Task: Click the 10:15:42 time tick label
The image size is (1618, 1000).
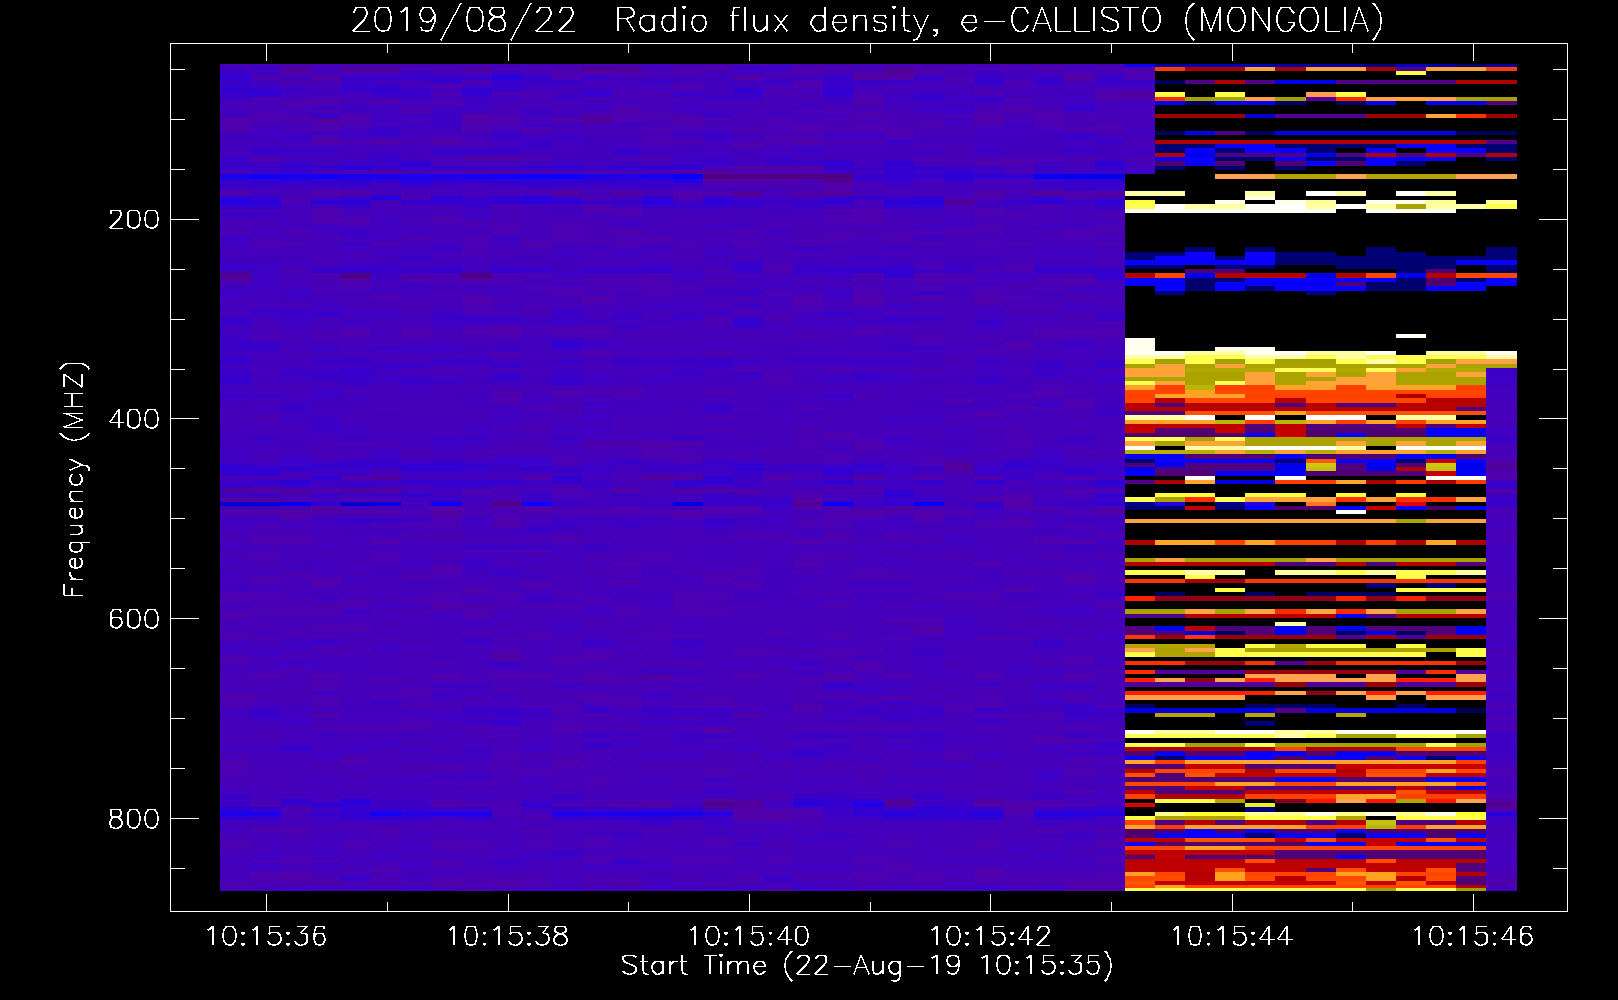Action: point(991,937)
